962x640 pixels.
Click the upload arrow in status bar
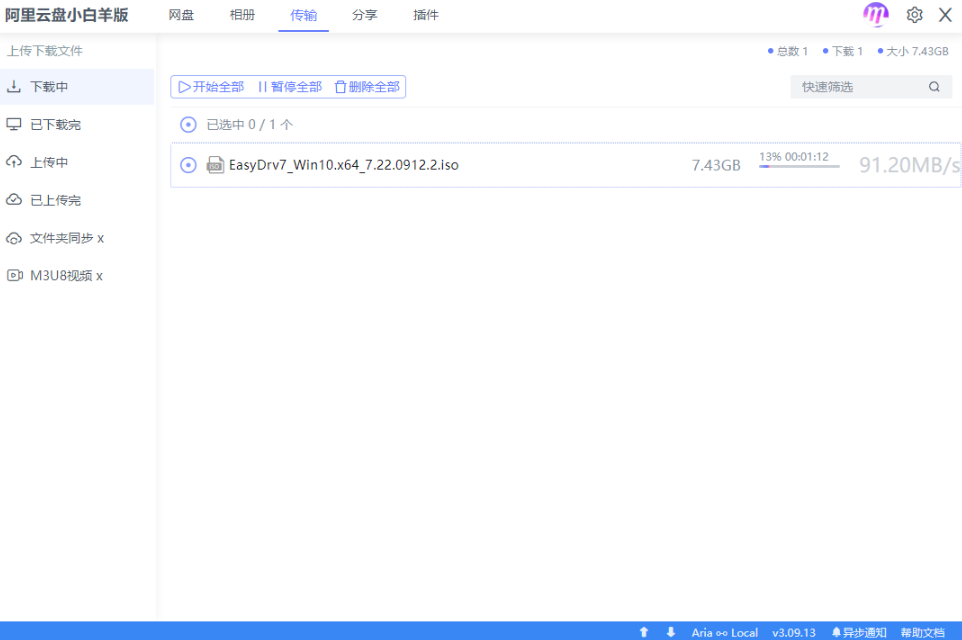coord(644,632)
